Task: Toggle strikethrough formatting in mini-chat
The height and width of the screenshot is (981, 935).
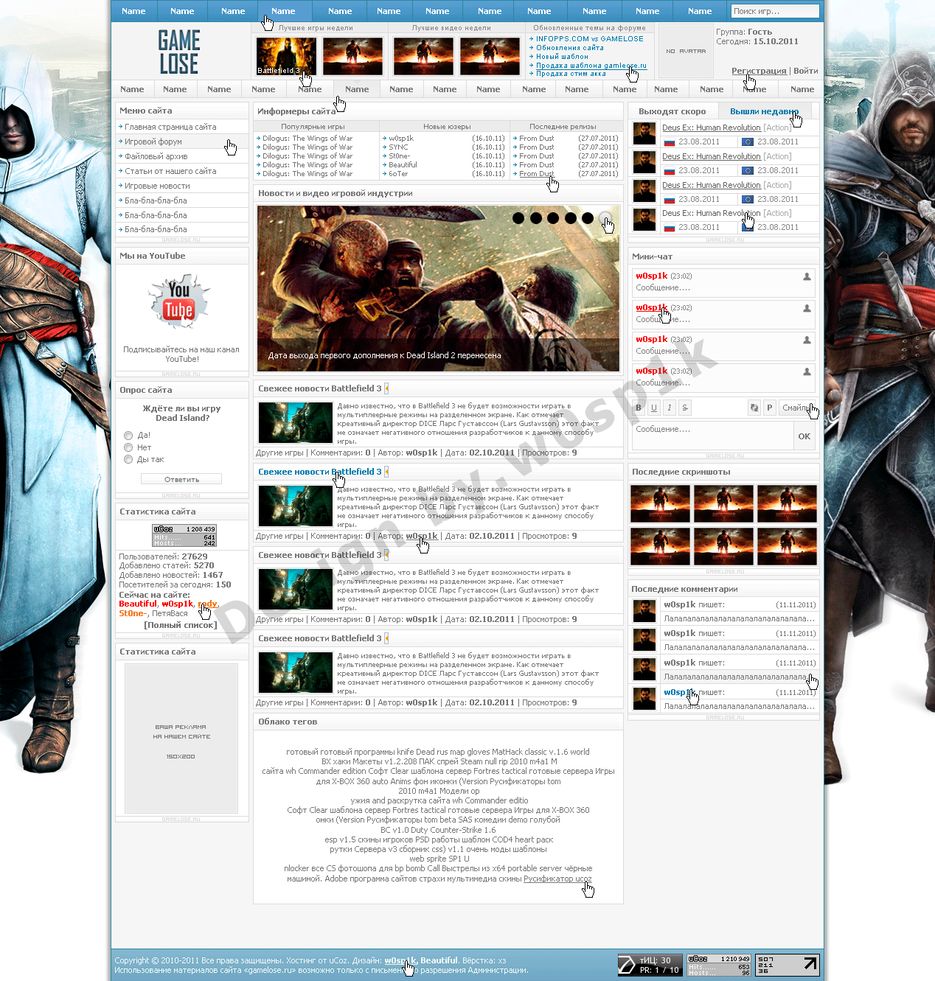Action: click(685, 408)
